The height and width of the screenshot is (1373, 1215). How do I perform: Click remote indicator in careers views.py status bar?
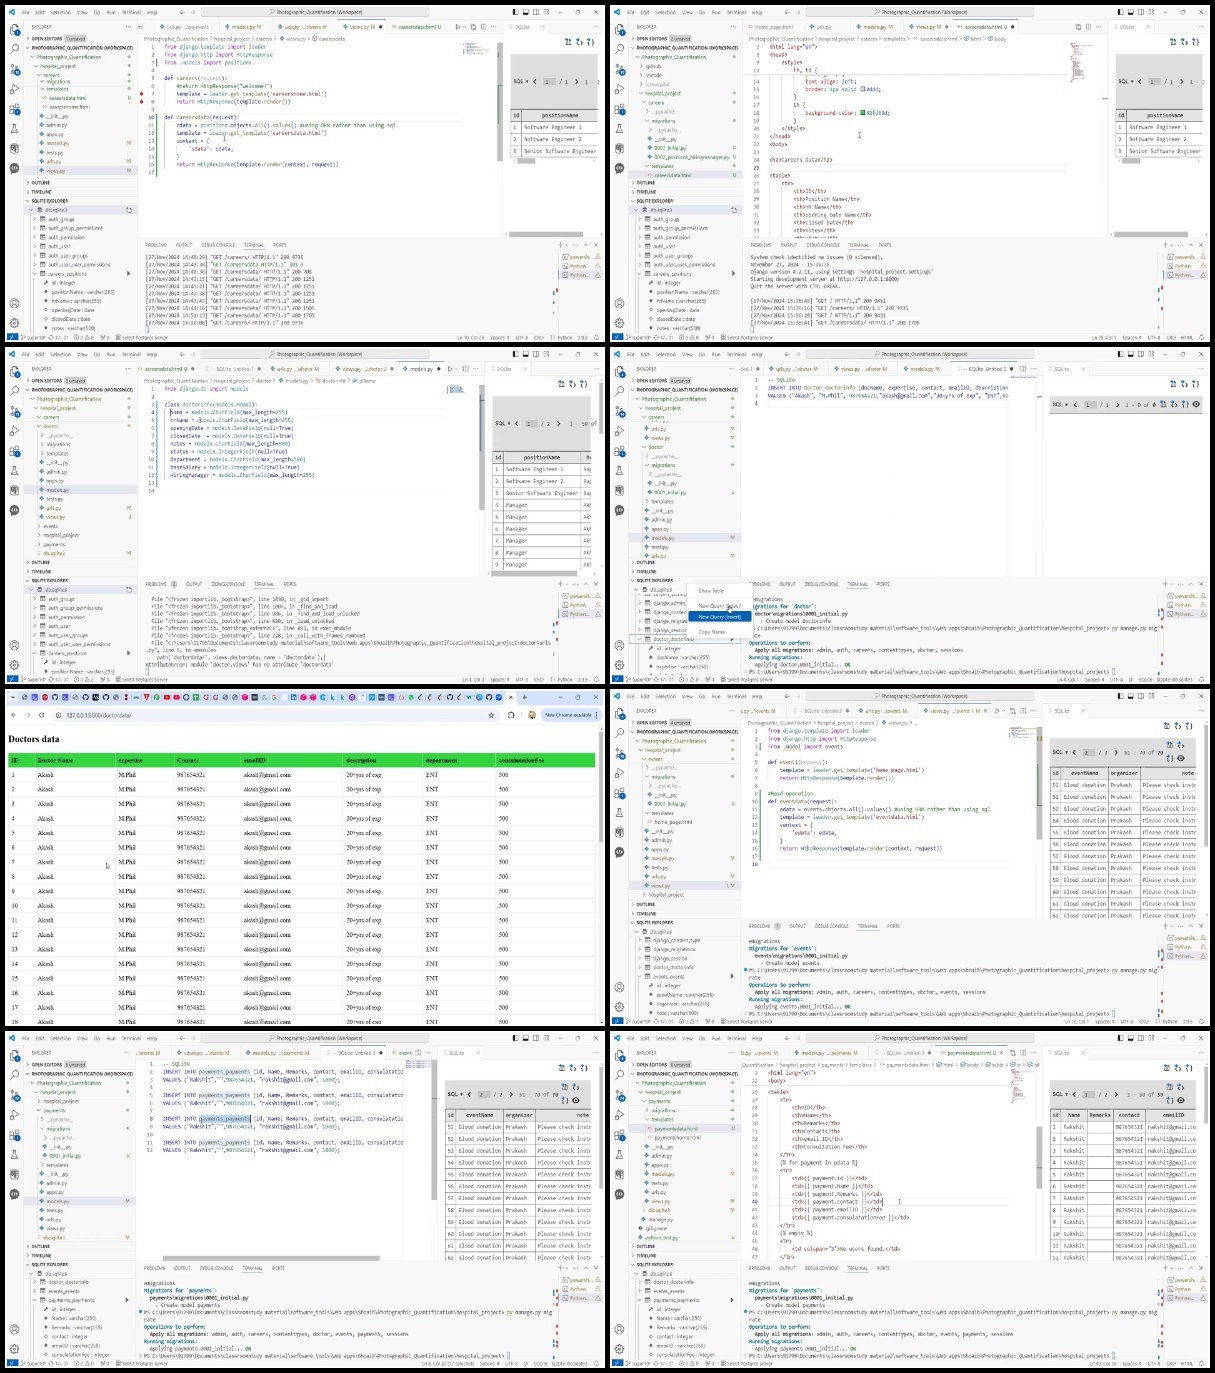[13, 337]
